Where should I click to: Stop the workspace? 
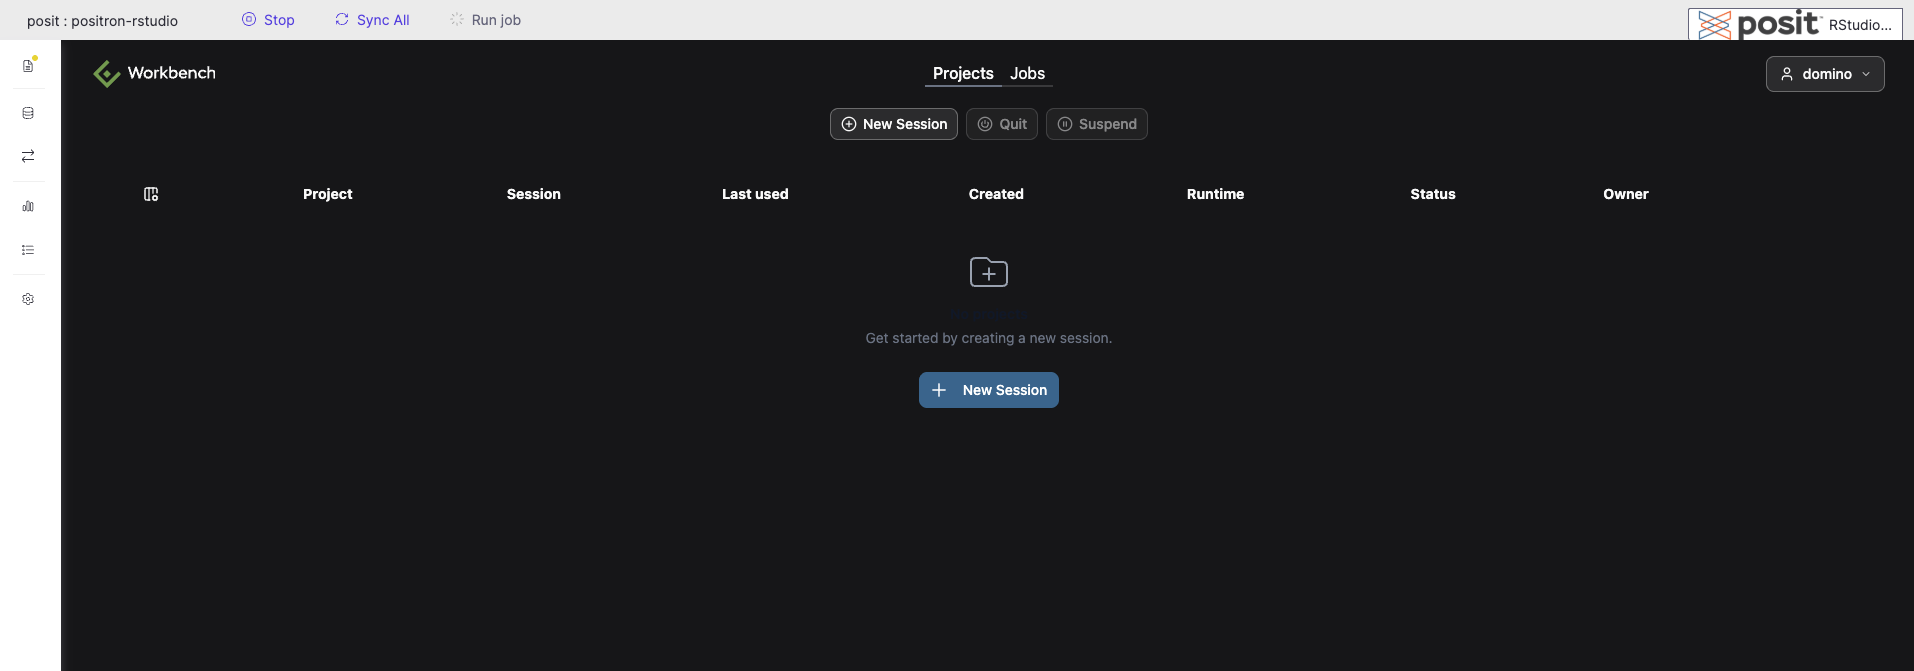click(268, 20)
